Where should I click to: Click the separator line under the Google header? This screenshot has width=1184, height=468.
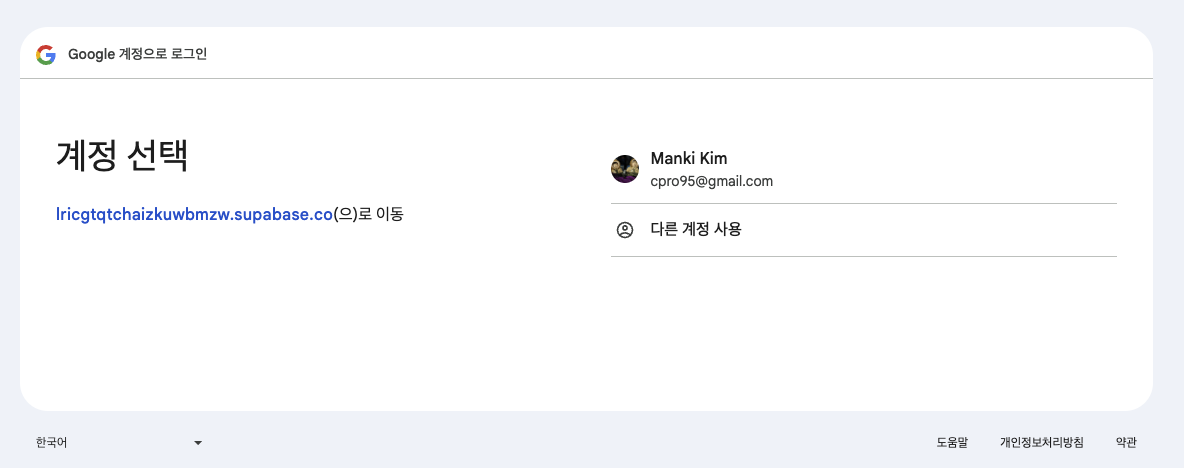coord(586,78)
